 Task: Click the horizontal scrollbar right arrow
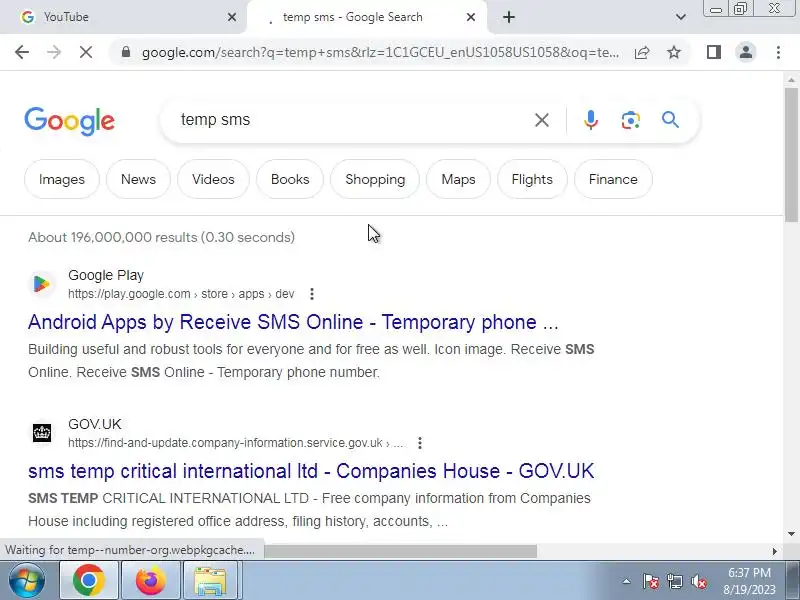[775, 551]
